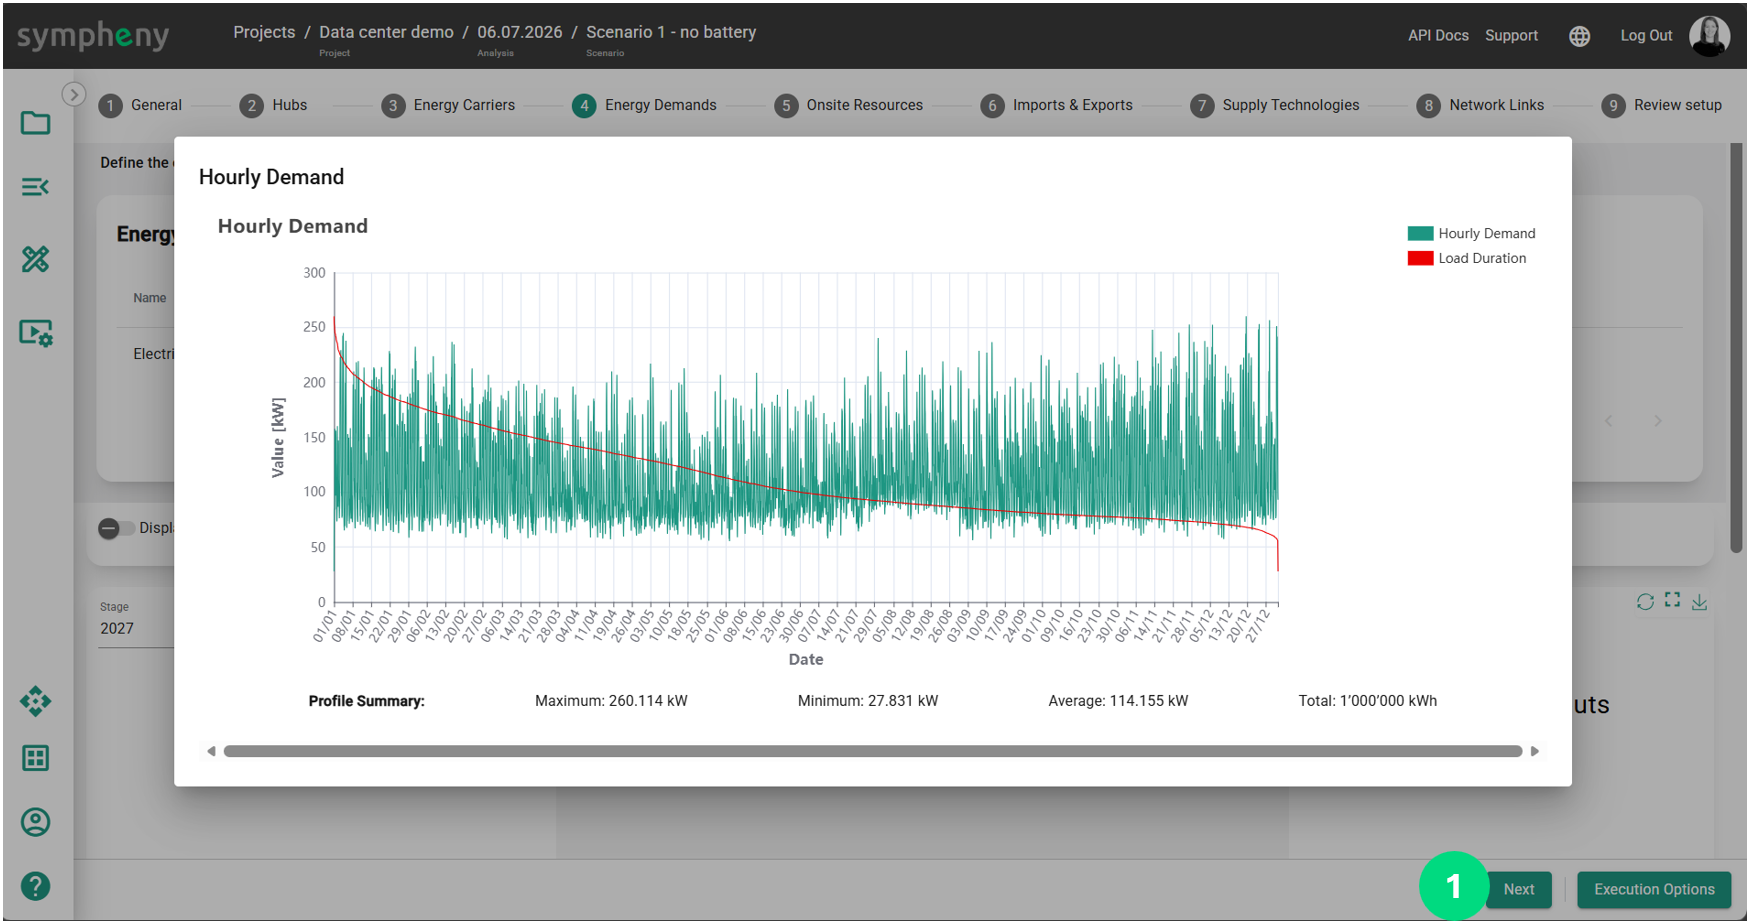Toggle Hourly Demand series in legend
The width and height of the screenshot is (1747, 921).
pyautogui.click(x=1471, y=233)
